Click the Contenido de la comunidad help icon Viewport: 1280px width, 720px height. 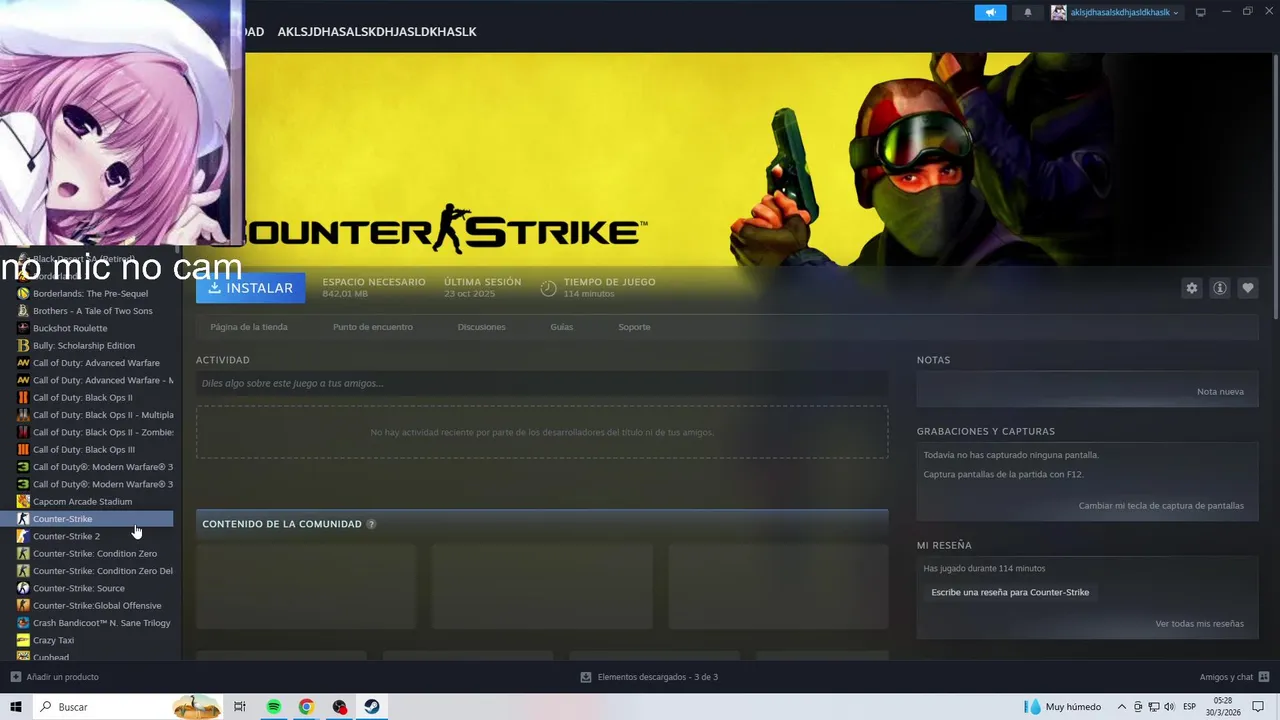[x=371, y=524]
